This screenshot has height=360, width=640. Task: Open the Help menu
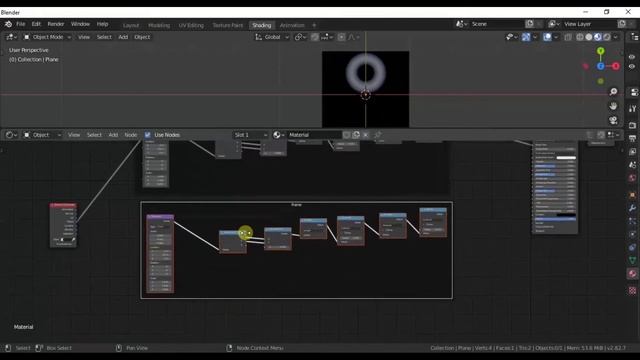point(102,24)
